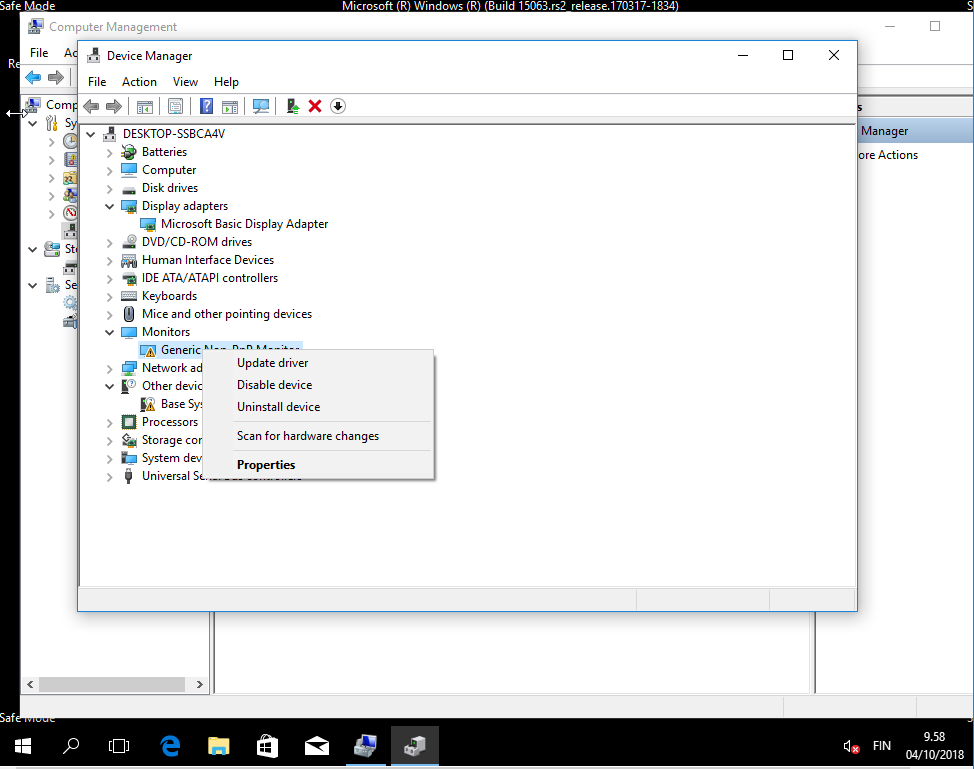Click blue Back arrow in Computer Management toolbar

pos(33,77)
